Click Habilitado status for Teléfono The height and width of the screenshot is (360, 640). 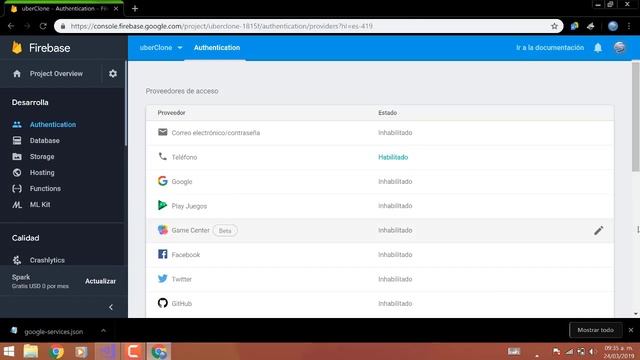pyautogui.click(x=393, y=157)
